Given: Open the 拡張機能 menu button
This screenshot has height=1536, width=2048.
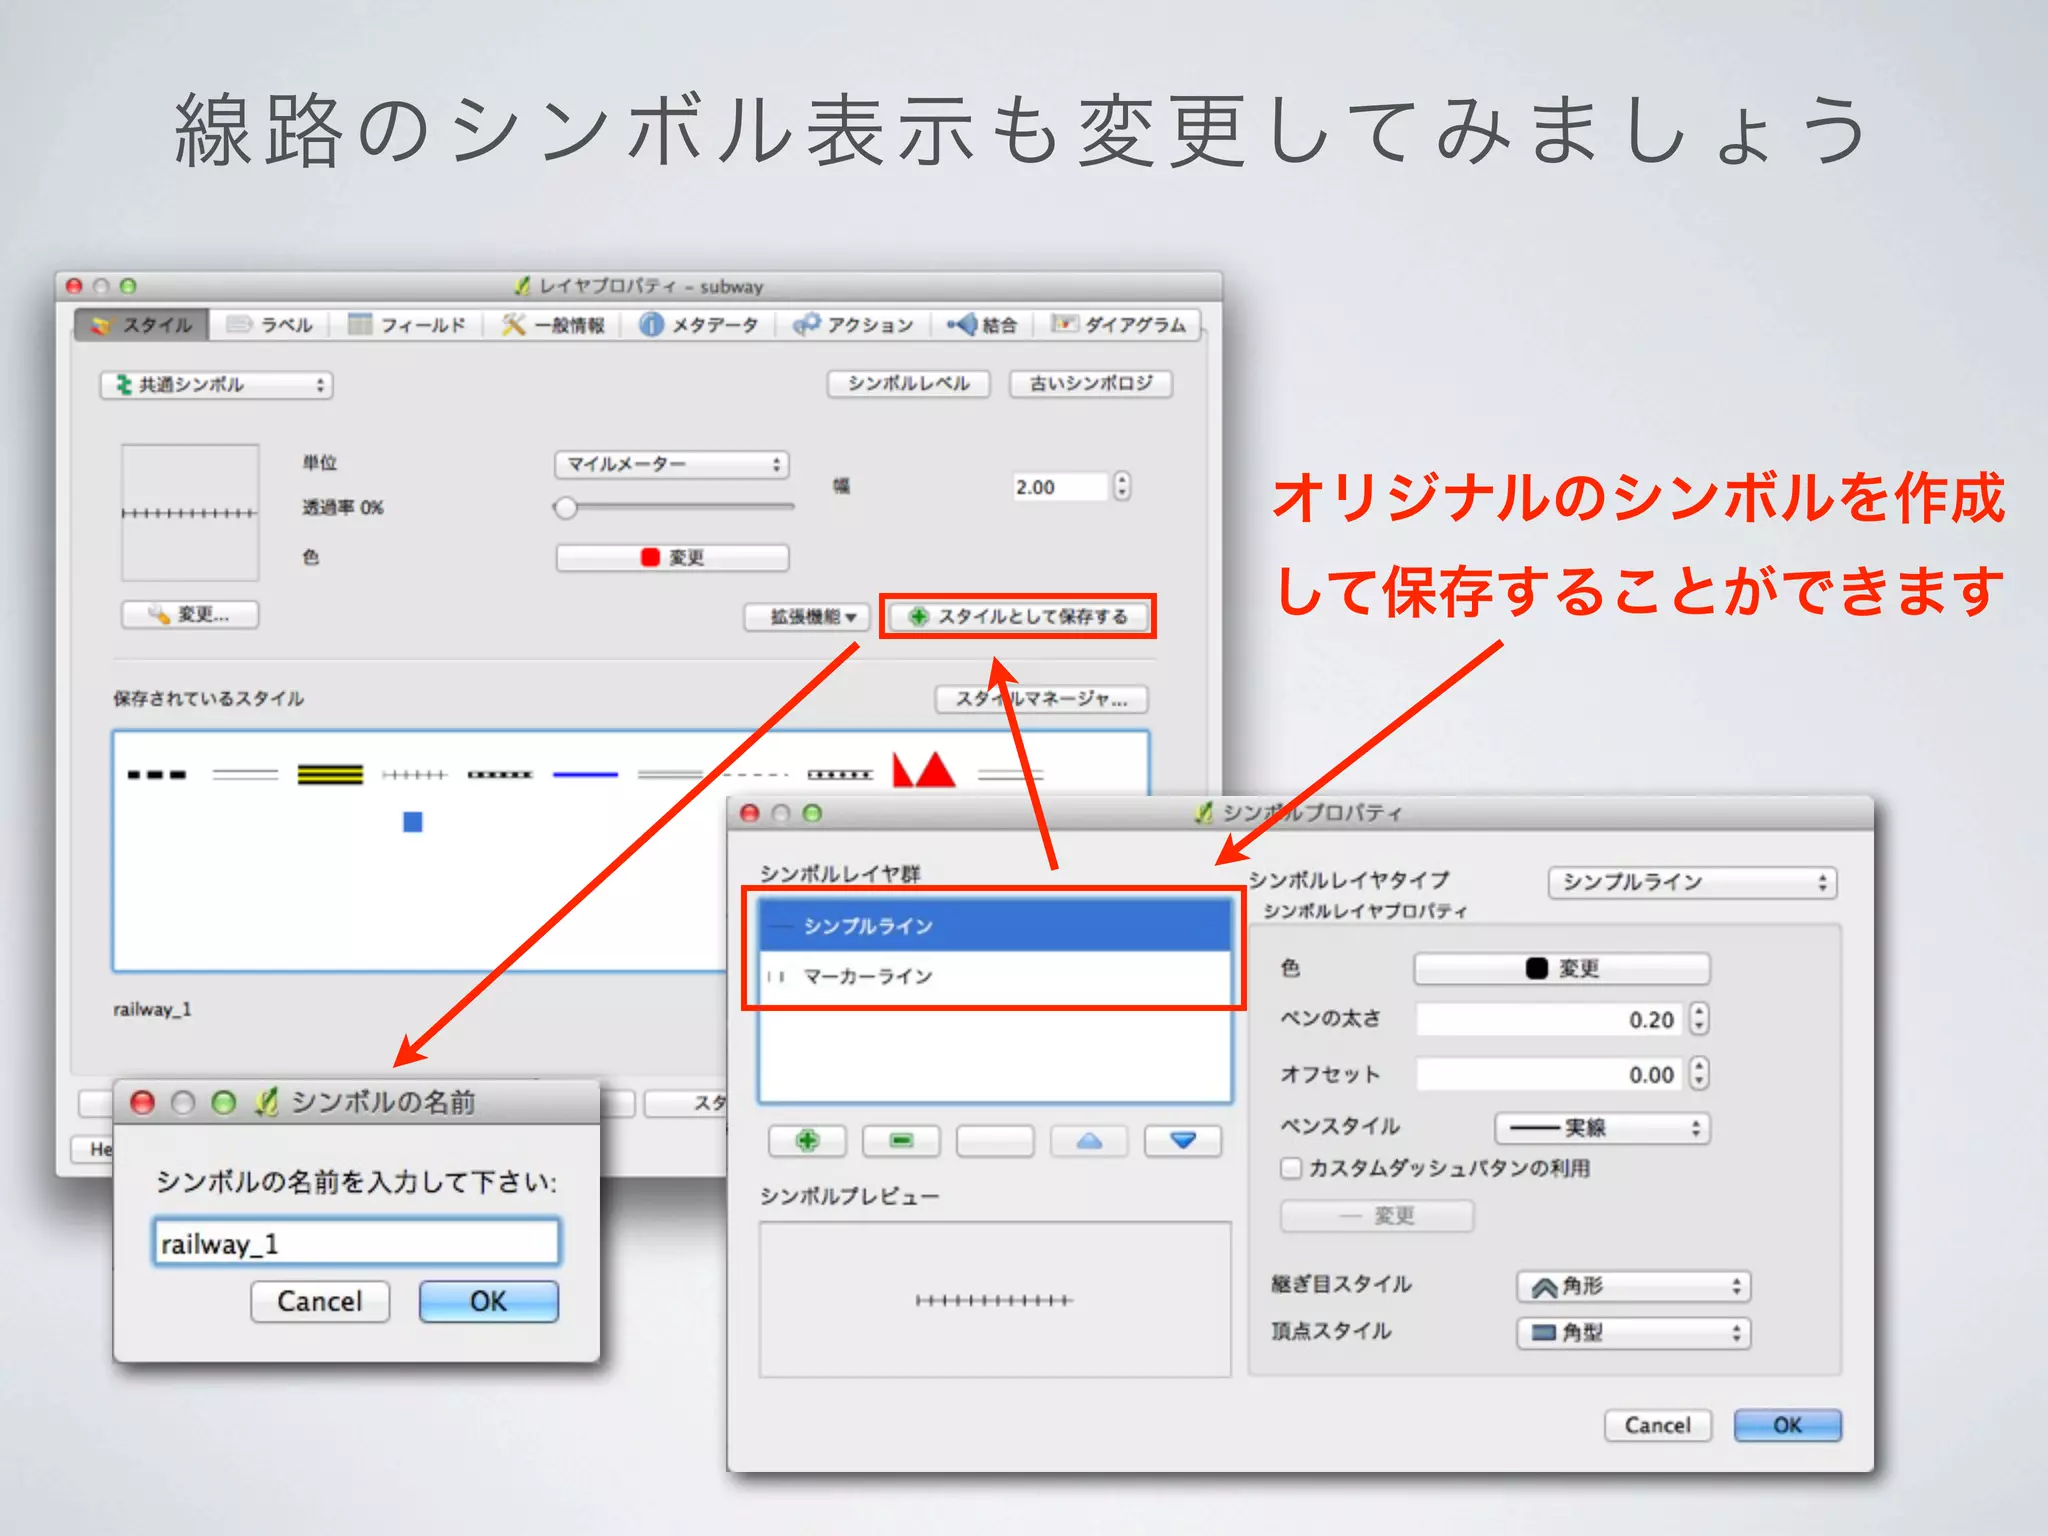Looking at the screenshot, I should pyautogui.click(x=807, y=617).
